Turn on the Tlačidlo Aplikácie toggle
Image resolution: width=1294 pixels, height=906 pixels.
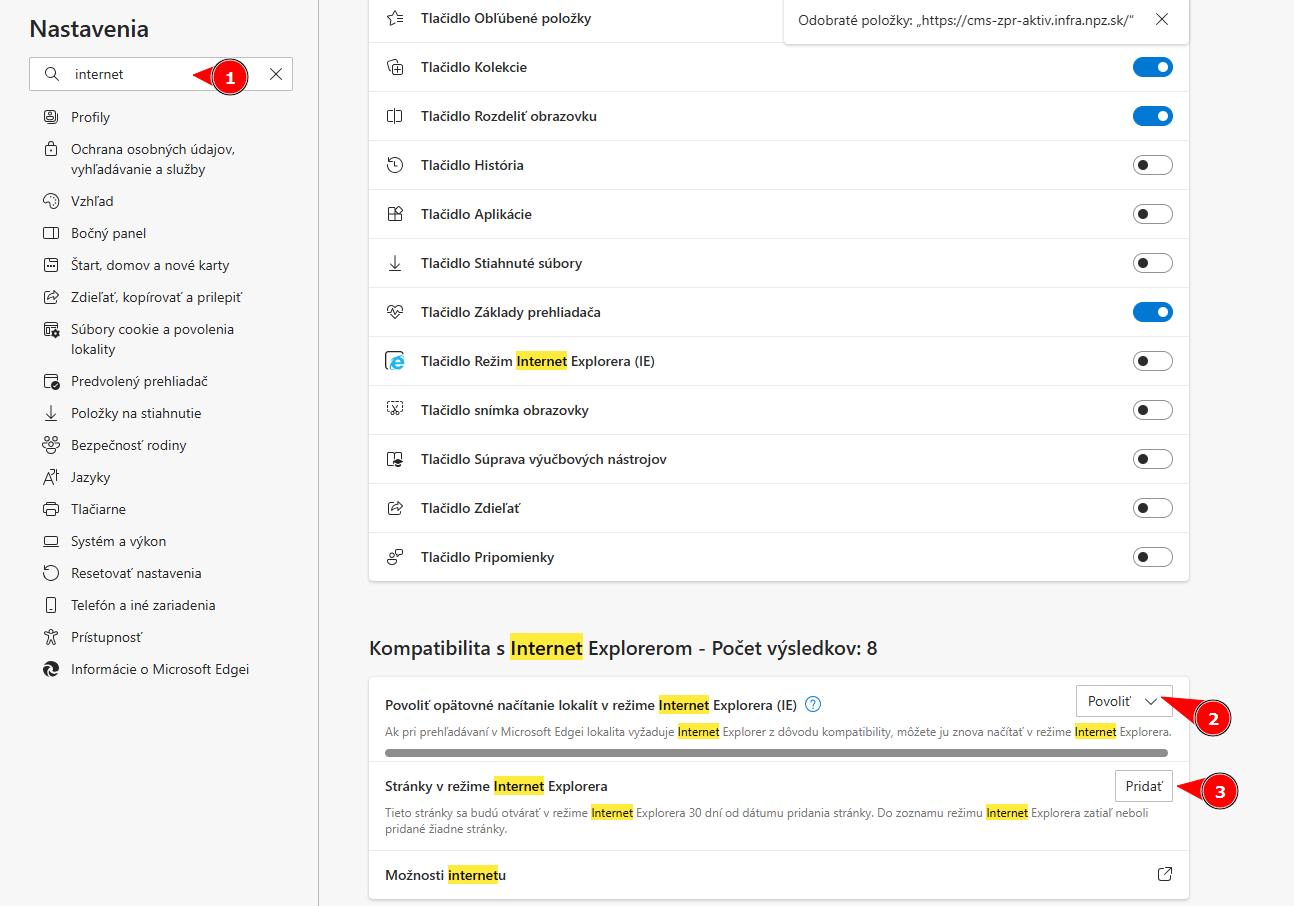pyautogui.click(x=1152, y=214)
